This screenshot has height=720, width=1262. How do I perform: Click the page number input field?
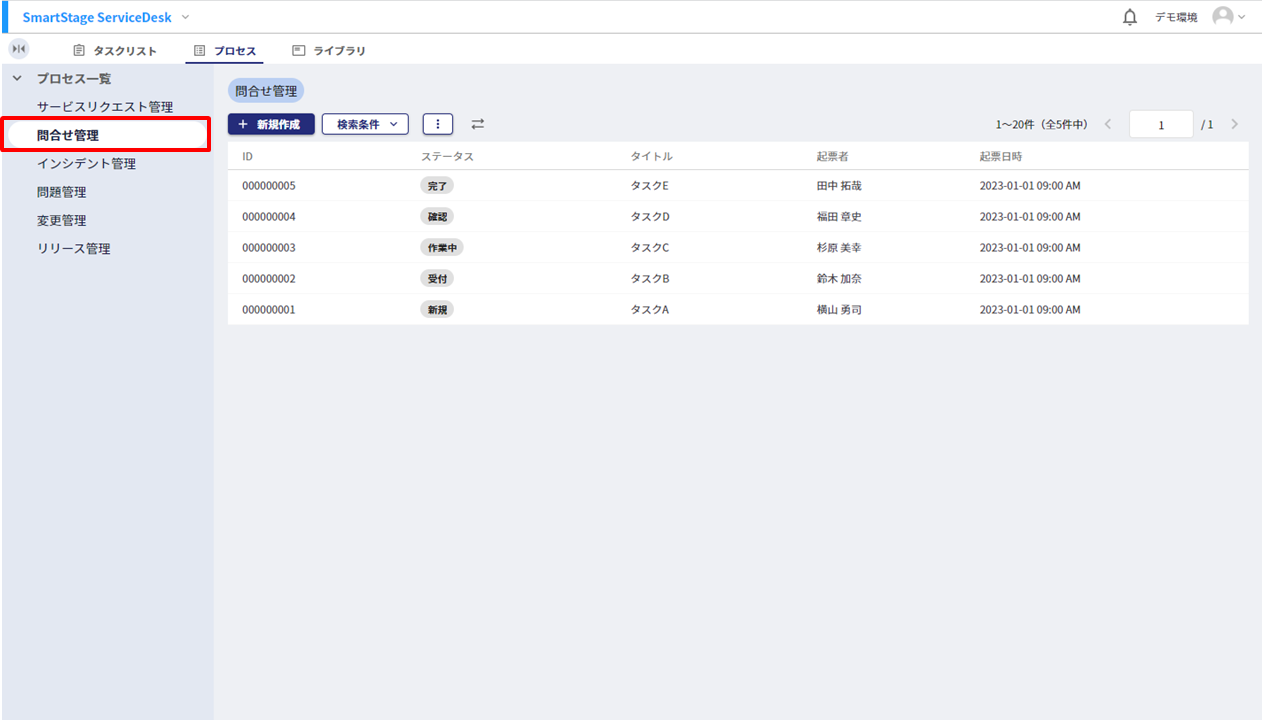1160,124
